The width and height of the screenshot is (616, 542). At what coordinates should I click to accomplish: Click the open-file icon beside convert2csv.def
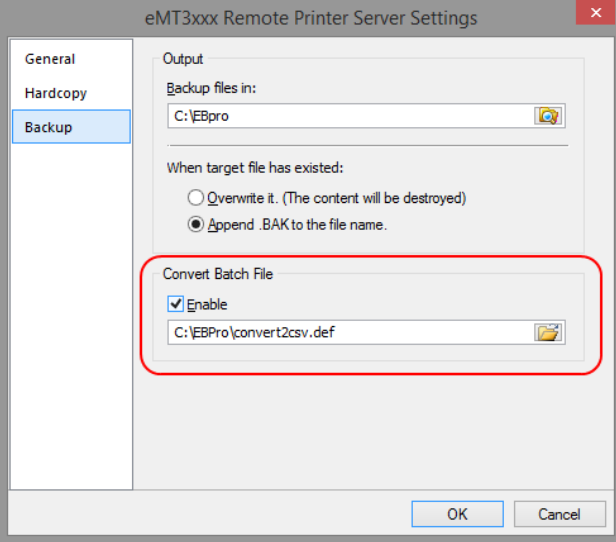(548, 332)
